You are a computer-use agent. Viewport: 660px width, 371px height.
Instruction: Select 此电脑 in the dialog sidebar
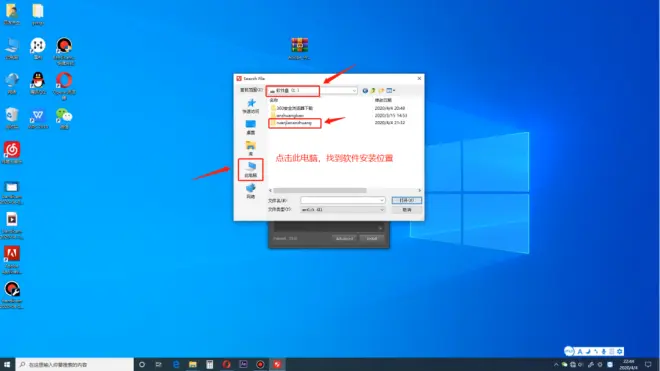tap(250, 169)
